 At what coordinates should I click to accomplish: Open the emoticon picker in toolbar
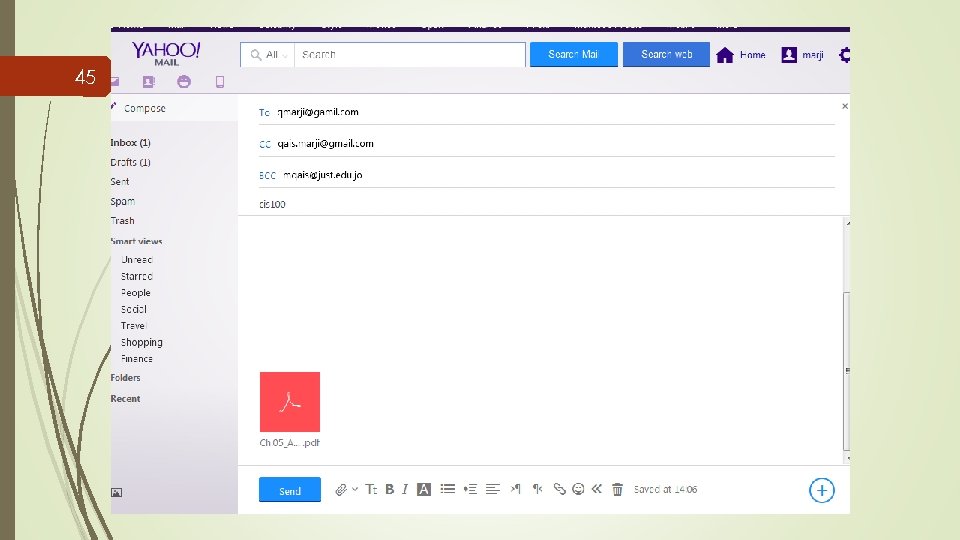coord(578,489)
